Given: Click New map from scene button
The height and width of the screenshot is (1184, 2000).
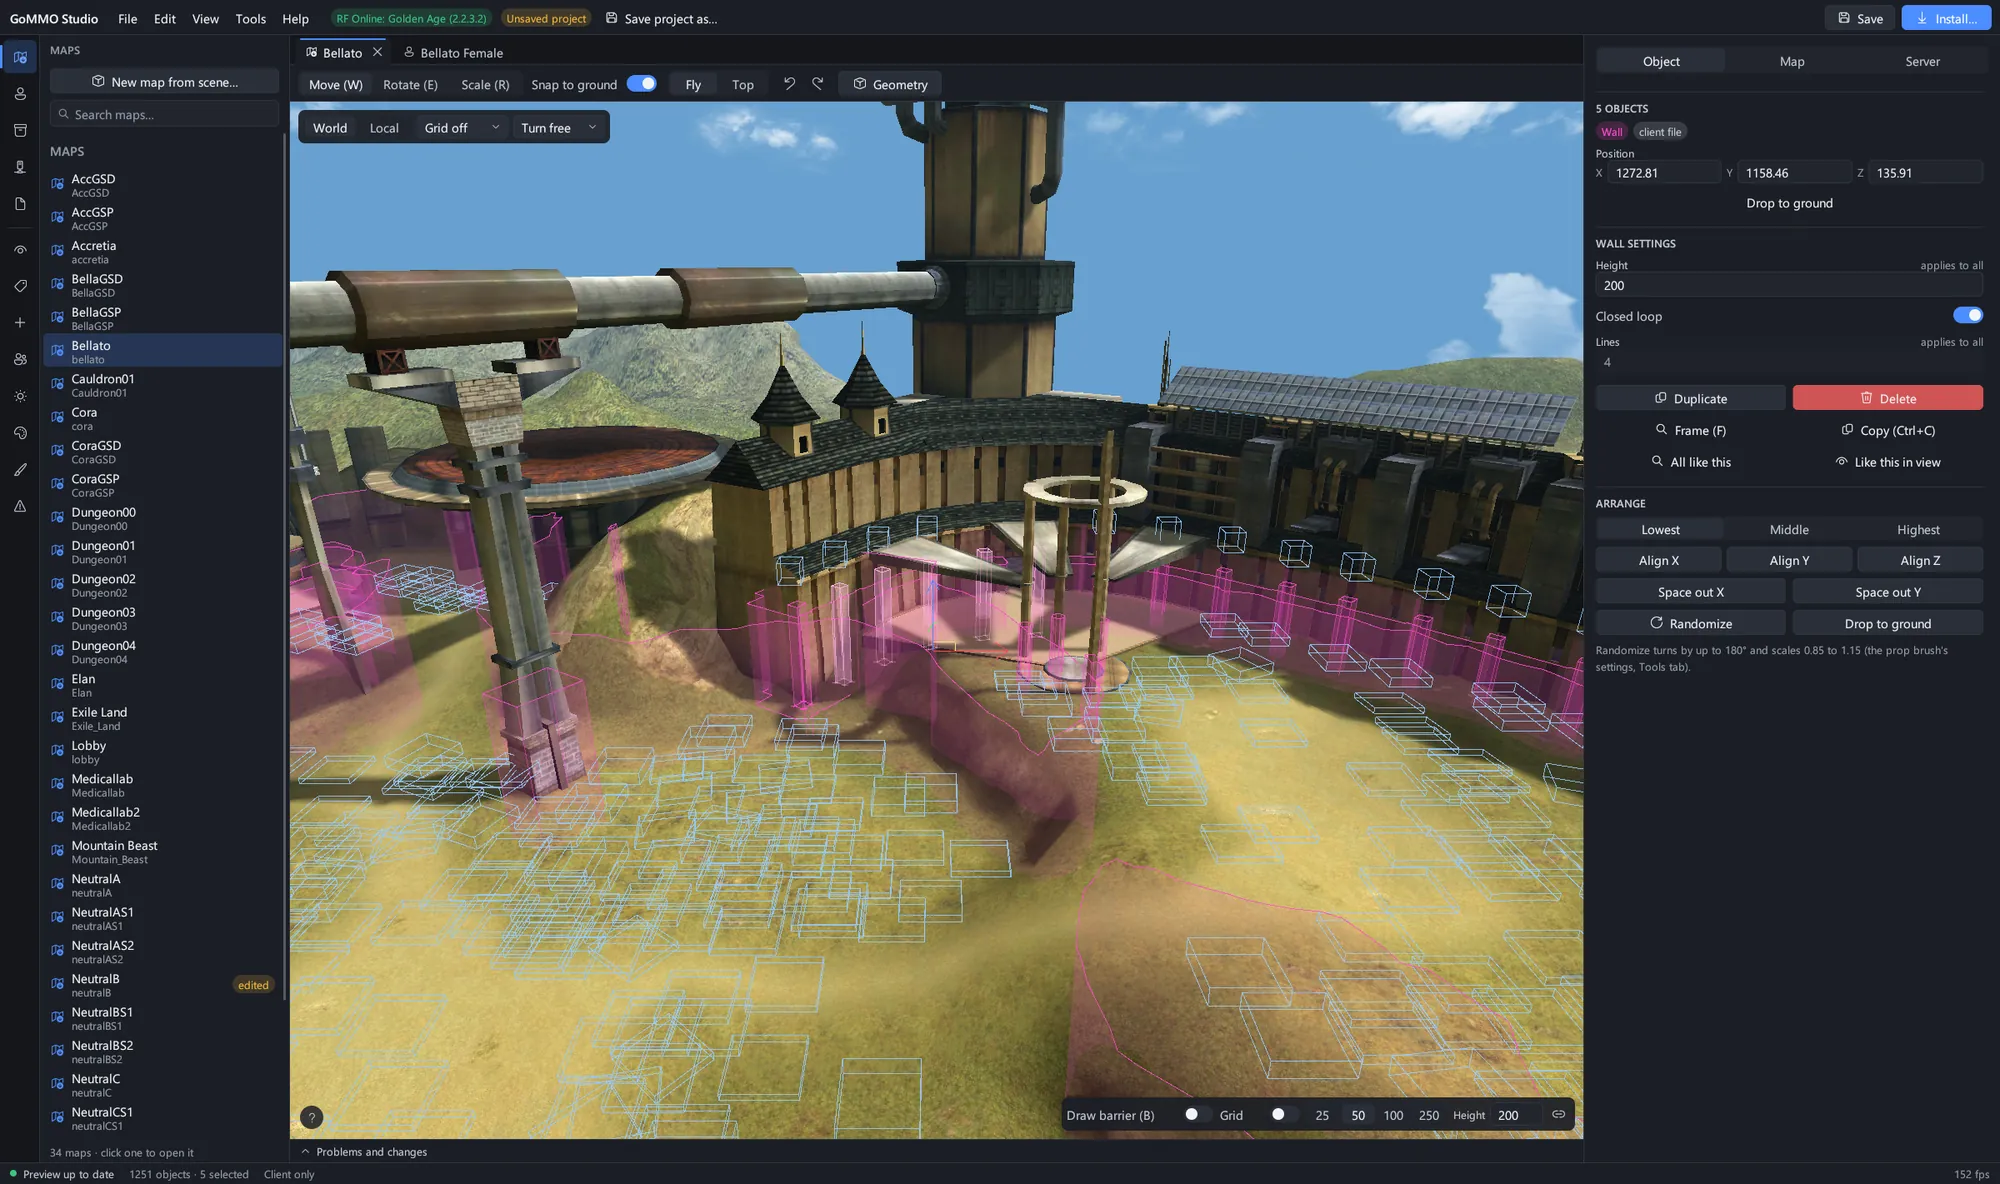Looking at the screenshot, I should [164, 82].
